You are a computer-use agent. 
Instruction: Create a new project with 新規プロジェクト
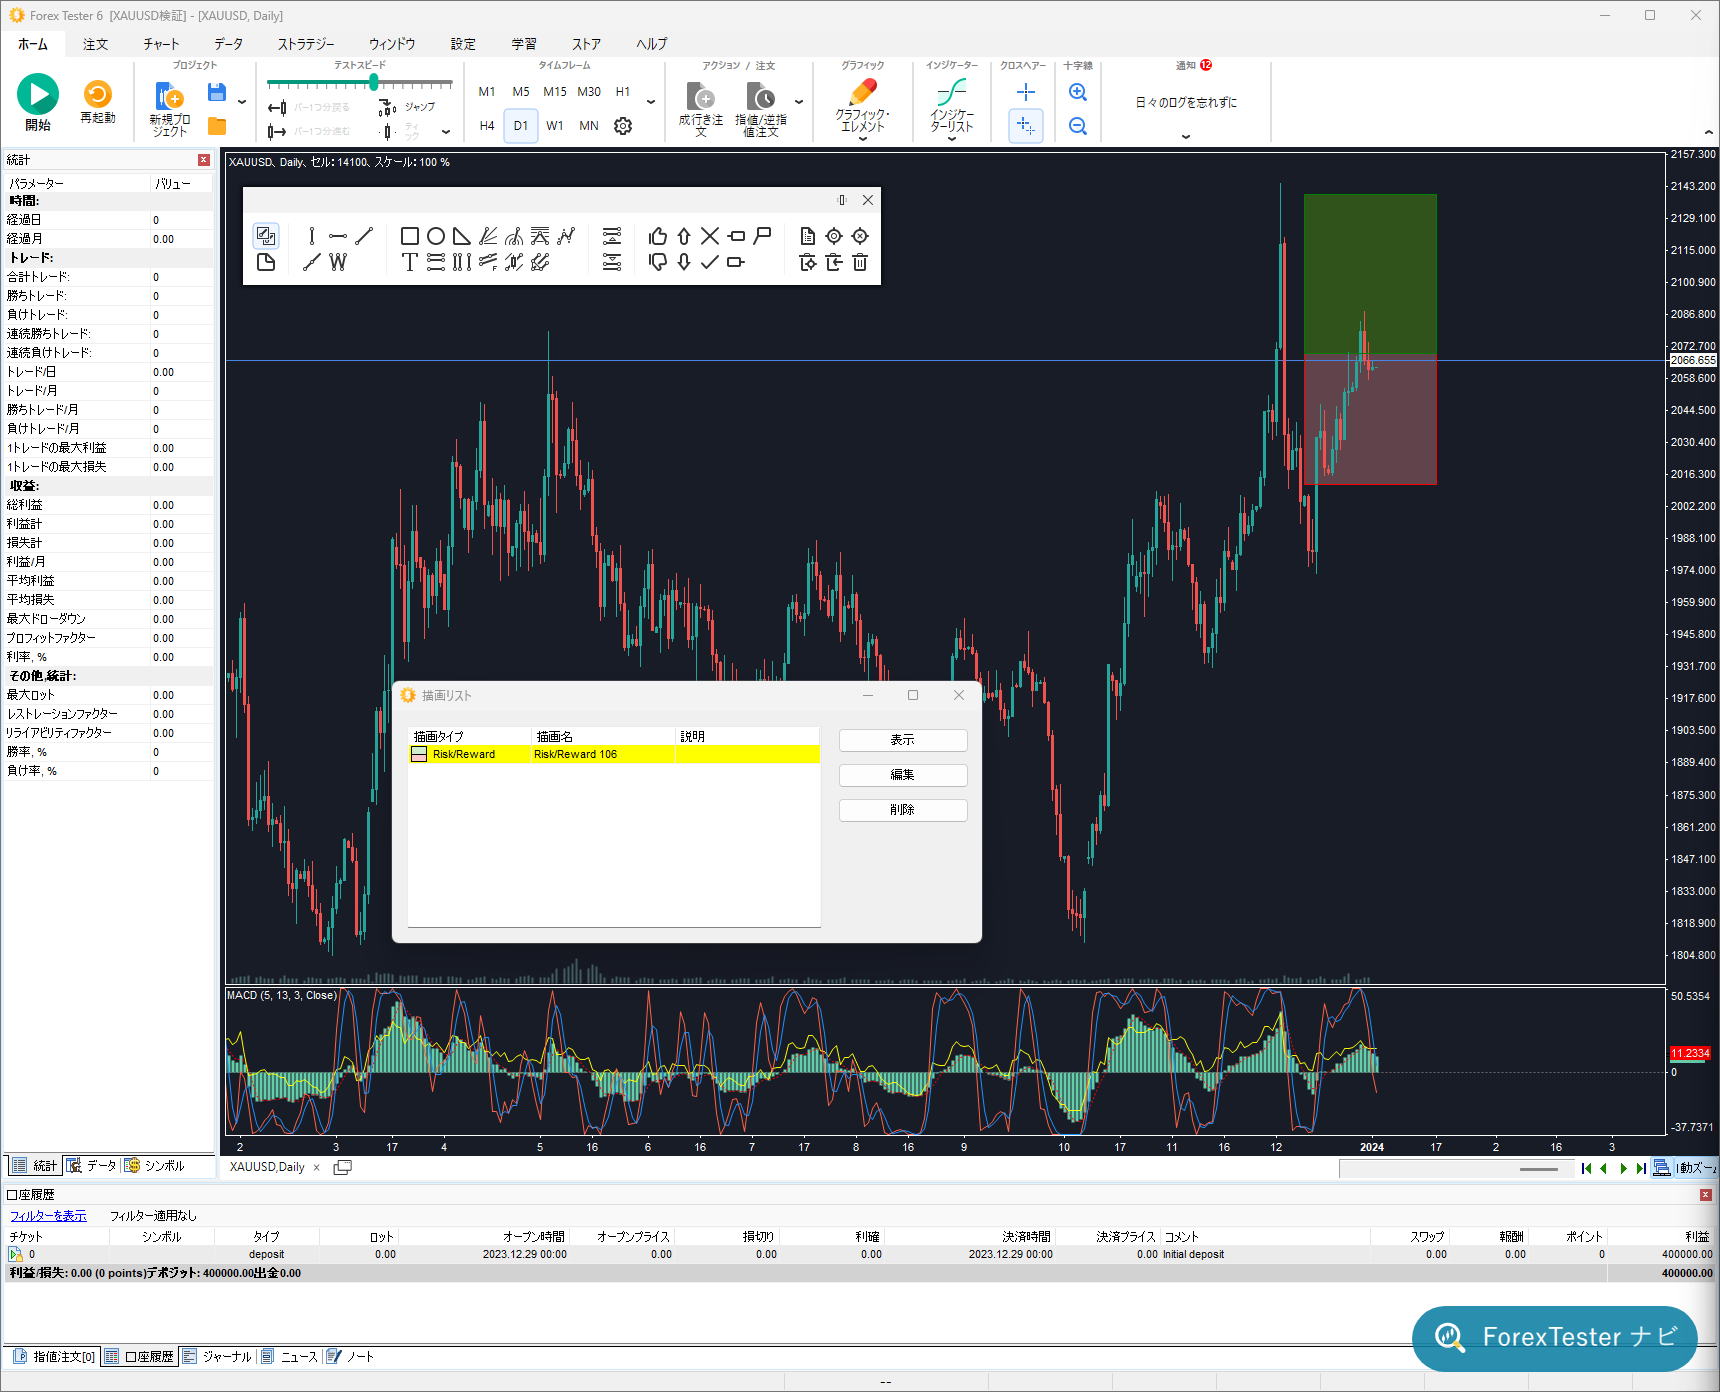pos(169,110)
